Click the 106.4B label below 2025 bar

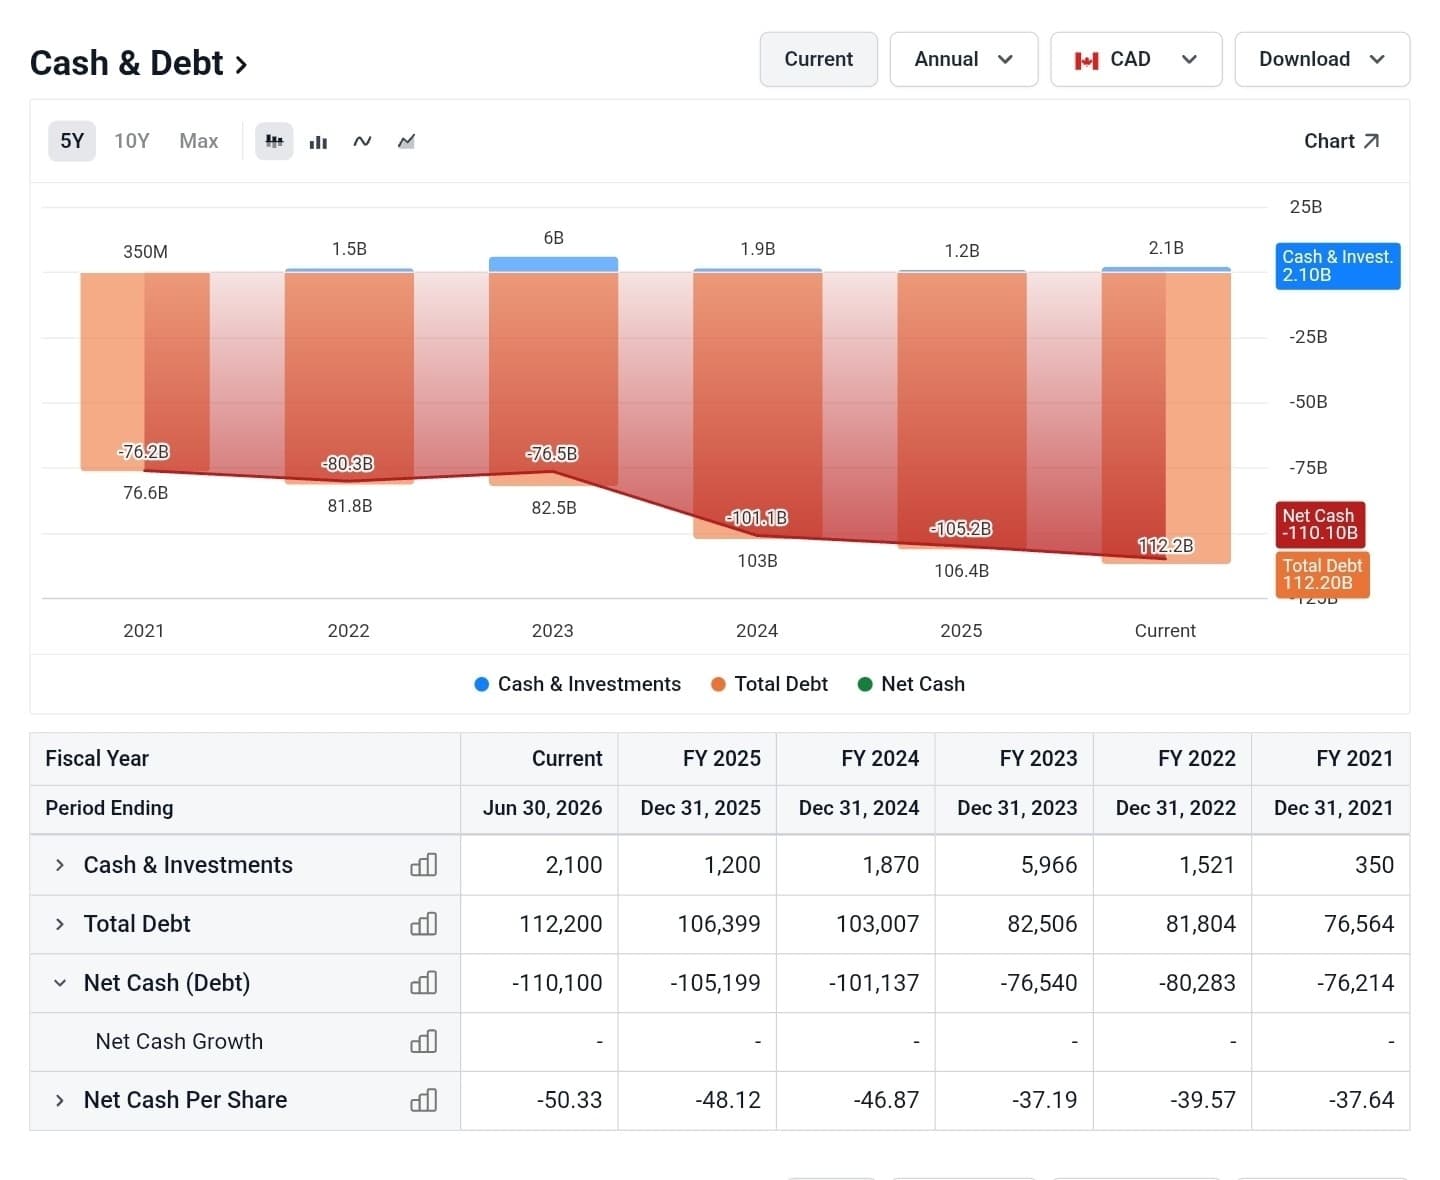(x=962, y=571)
